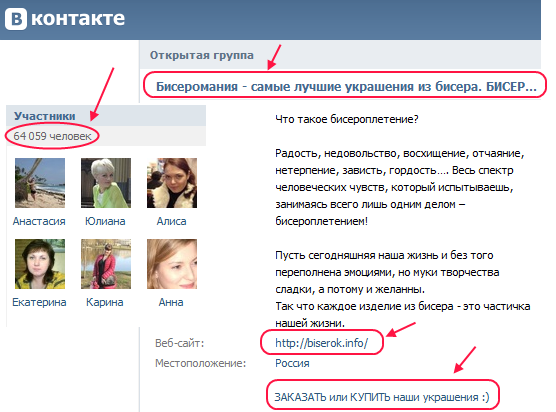
Task: Open the Бисеромания group title link
Action: (x=346, y=87)
